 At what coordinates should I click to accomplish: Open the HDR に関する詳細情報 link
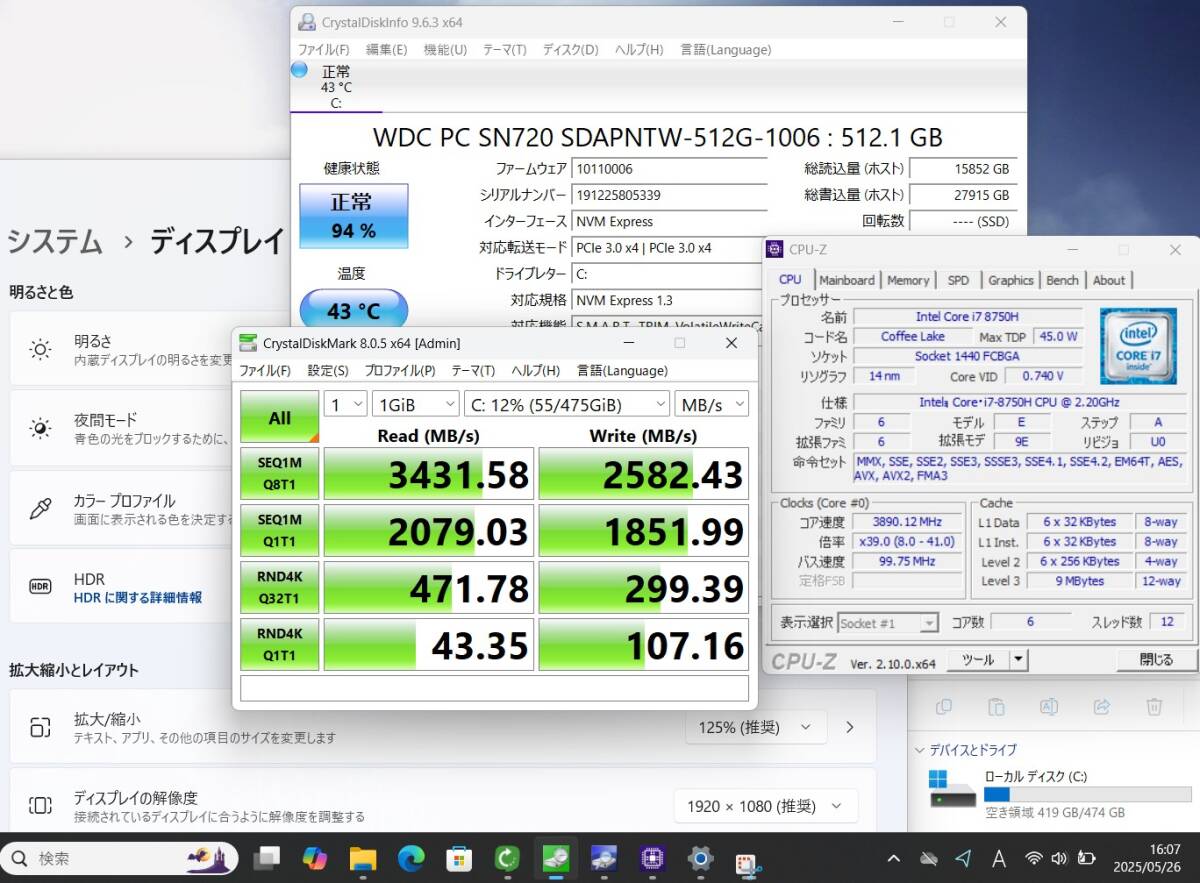point(138,597)
